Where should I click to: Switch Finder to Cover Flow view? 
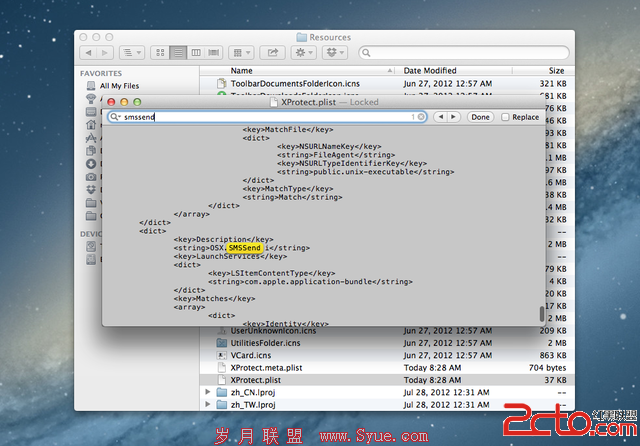click(213, 53)
